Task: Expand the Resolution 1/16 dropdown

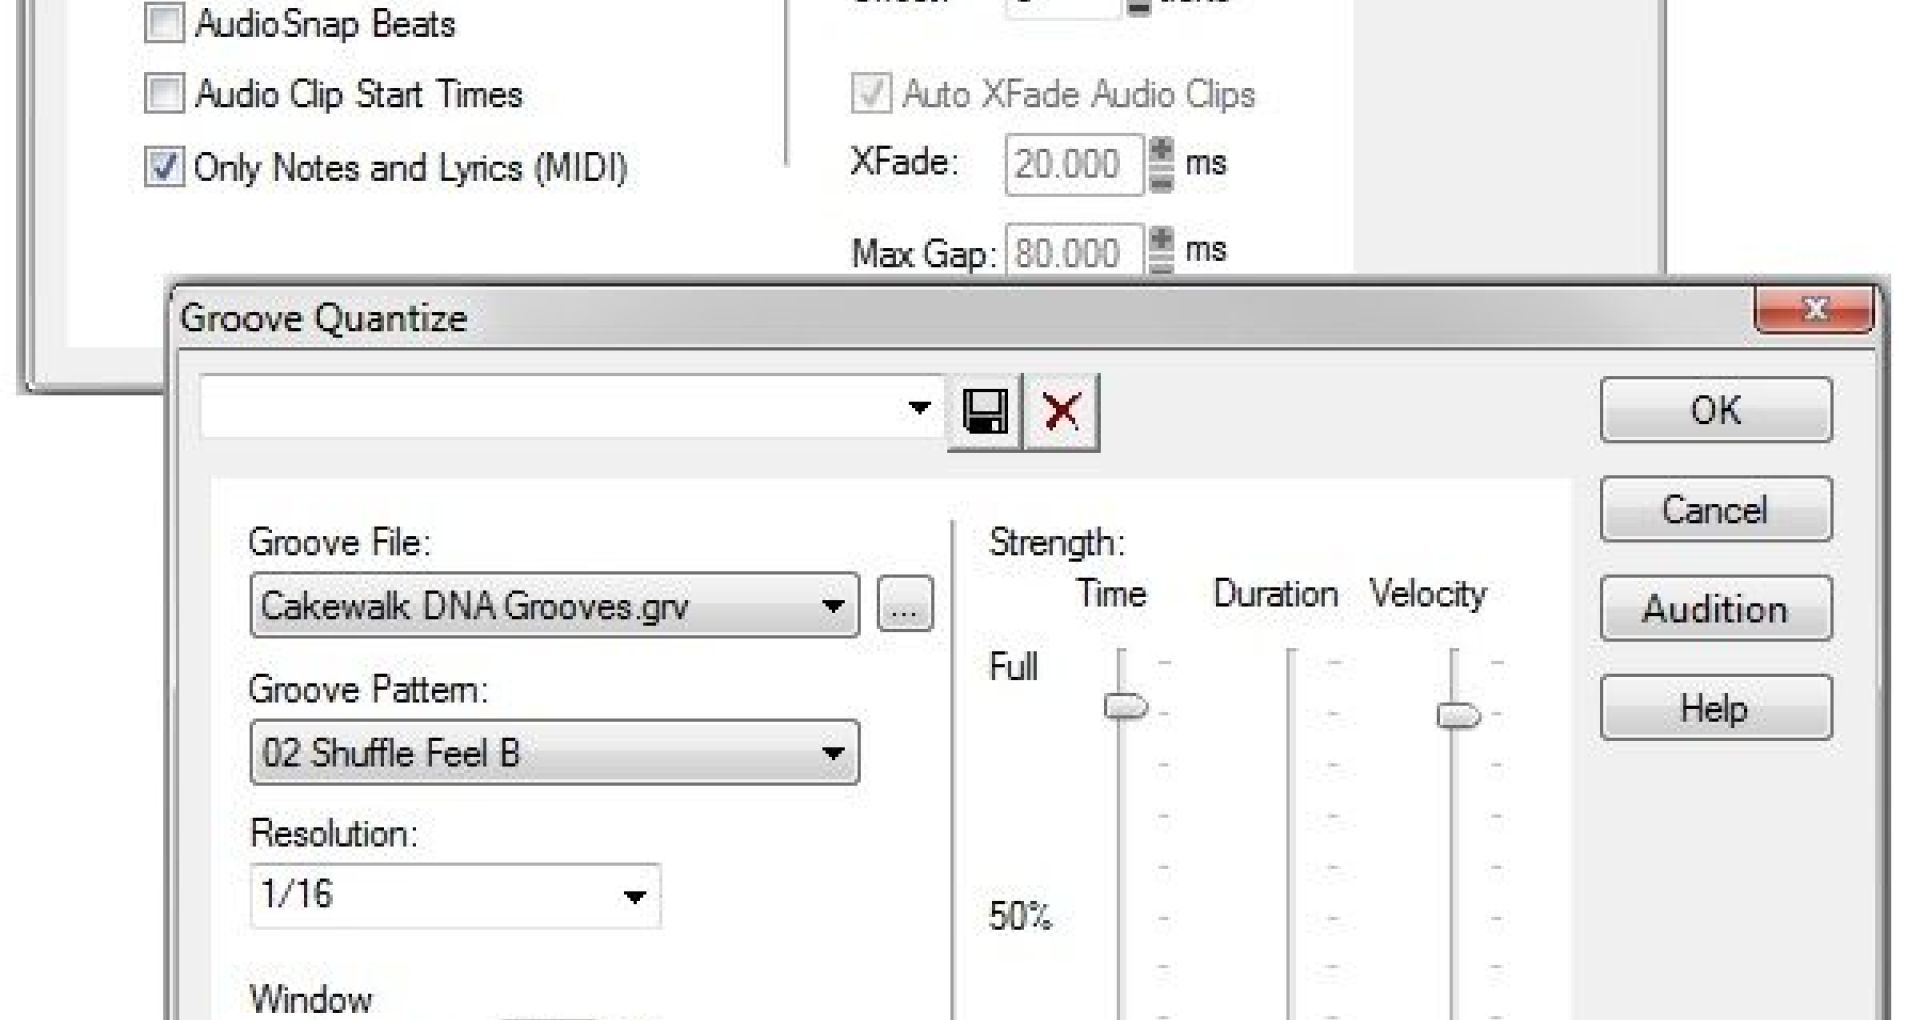Action: pos(634,896)
